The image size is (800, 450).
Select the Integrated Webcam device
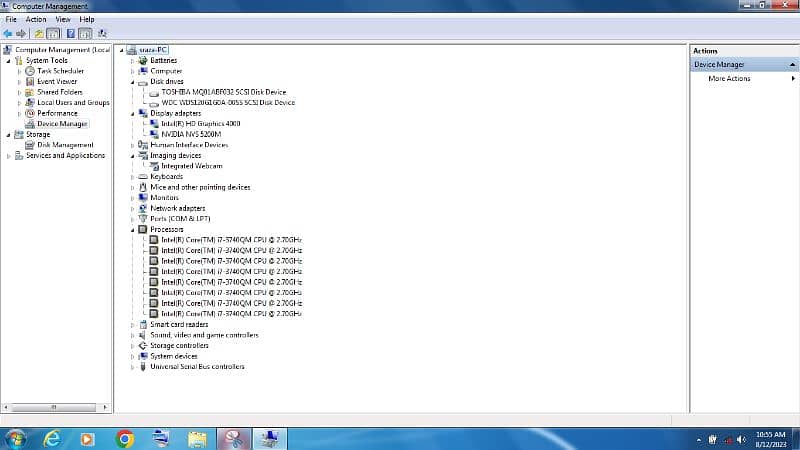191,166
